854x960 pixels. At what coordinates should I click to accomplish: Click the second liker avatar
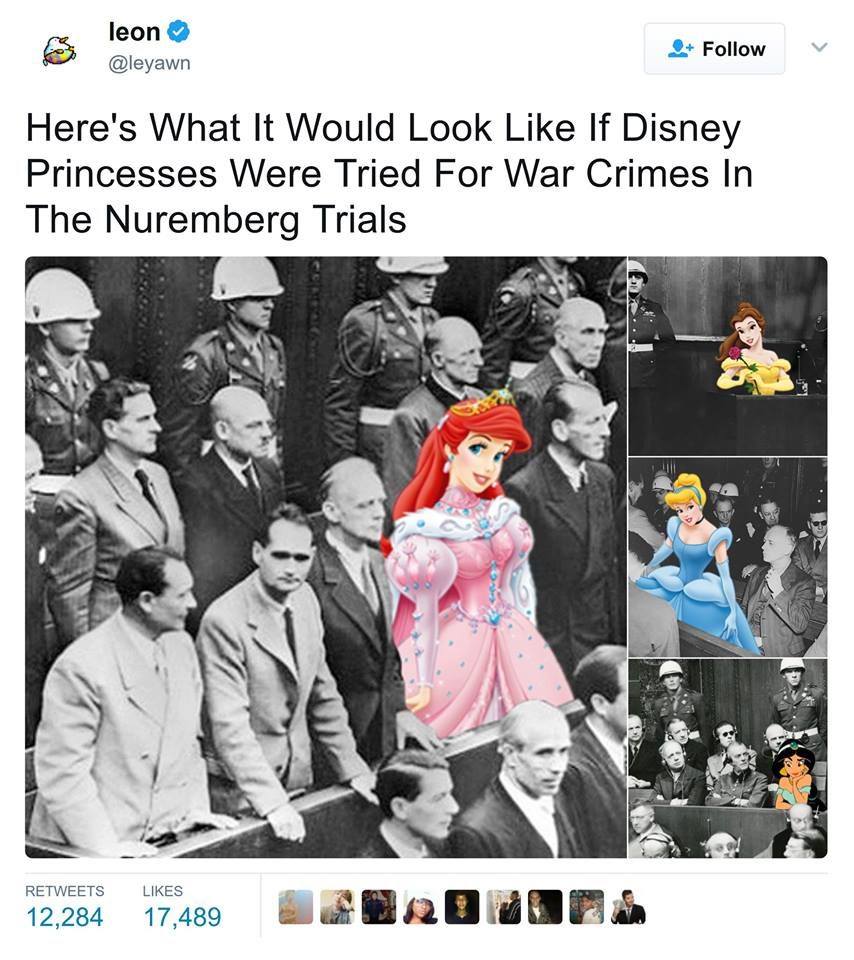pyautogui.click(x=337, y=907)
